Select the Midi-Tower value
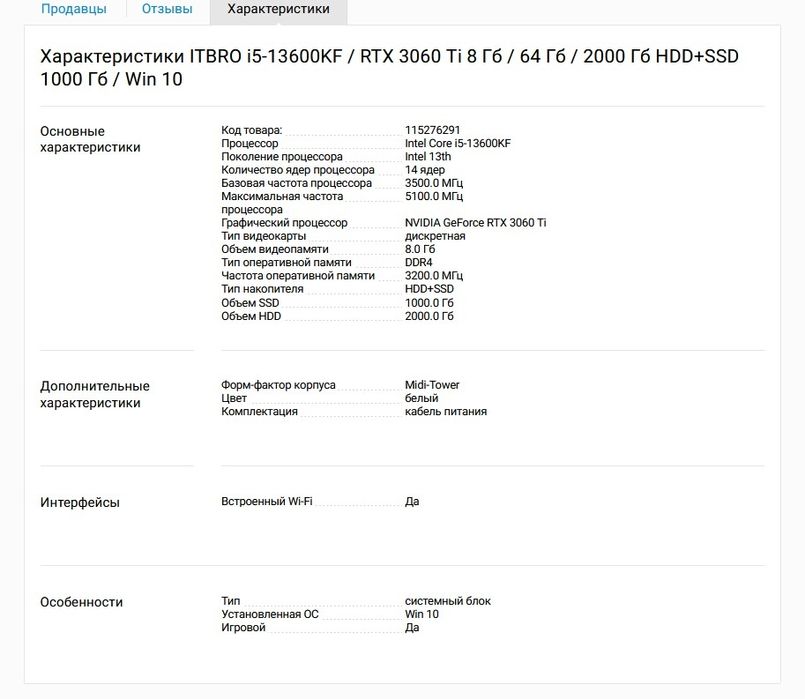805x699 pixels. (x=432, y=385)
